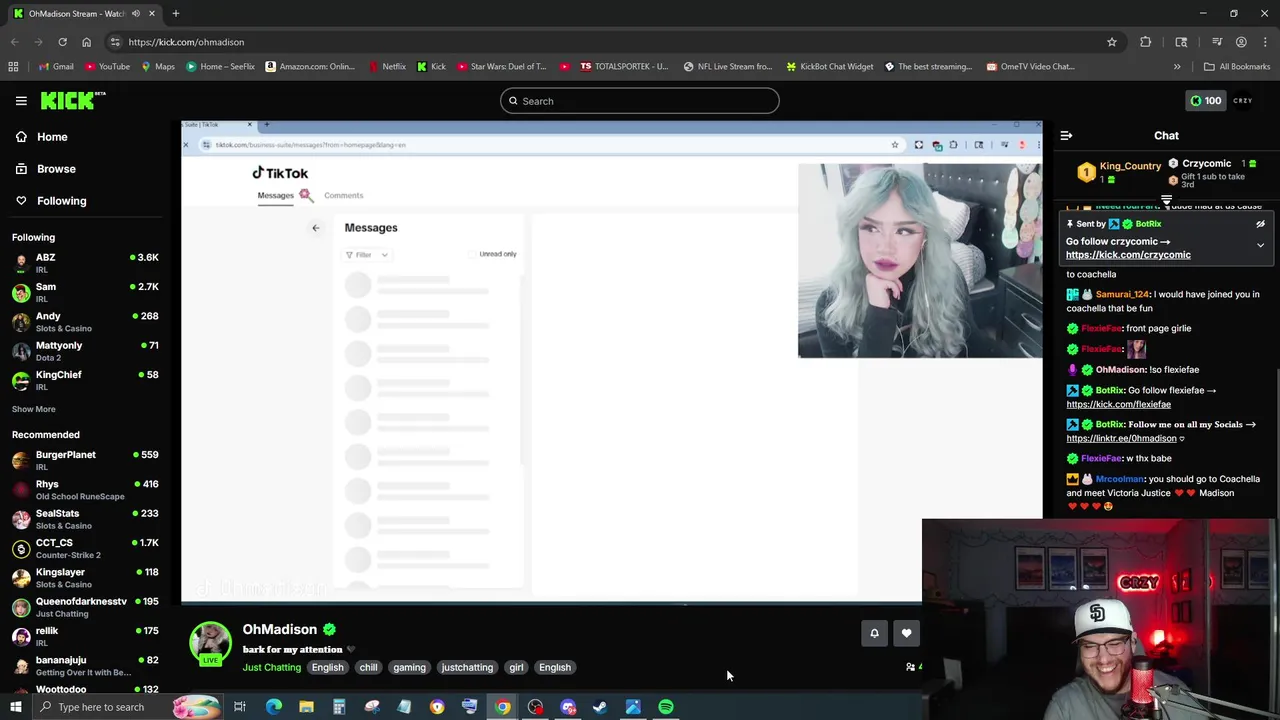Click Mrcoolman username in chat
The width and height of the screenshot is (1280, 720).
[x=1118, y=479]
